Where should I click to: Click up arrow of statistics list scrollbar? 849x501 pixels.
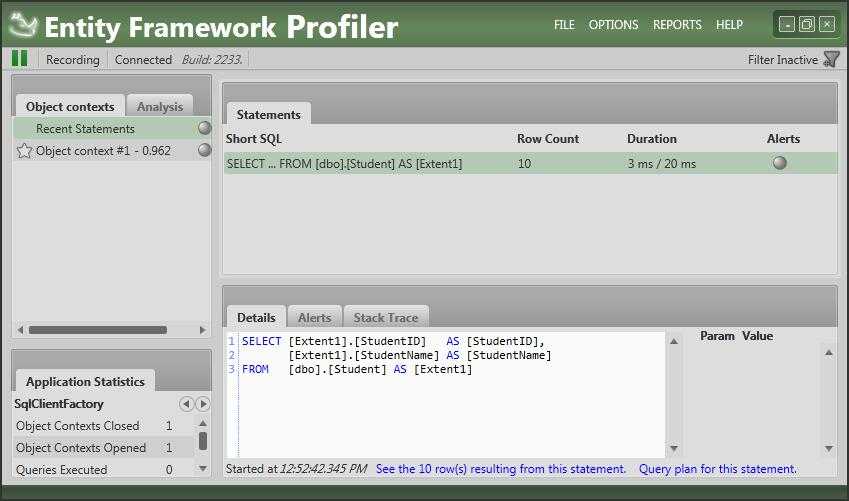pyautogui.click(x=203, y=423)
